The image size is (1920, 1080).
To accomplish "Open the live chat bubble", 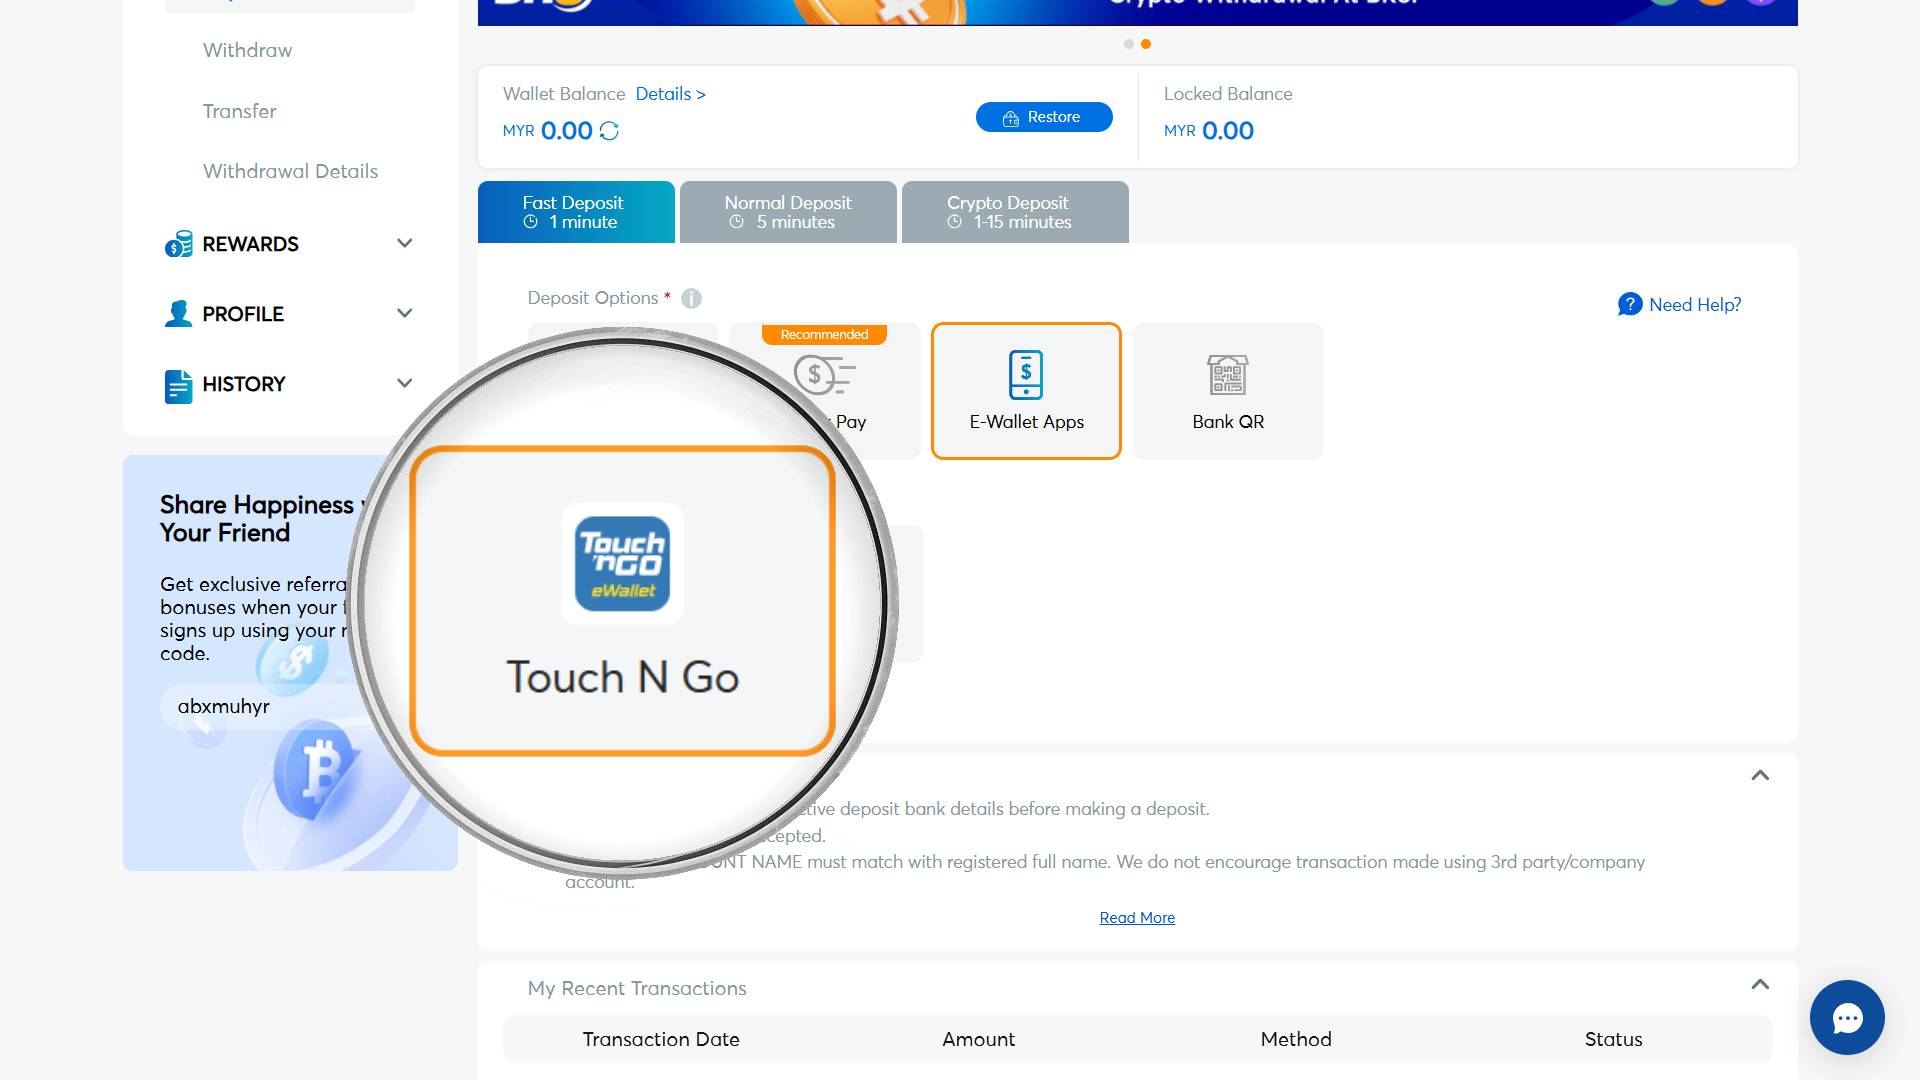I will pyautogui.click(x=1847, y=1018).
